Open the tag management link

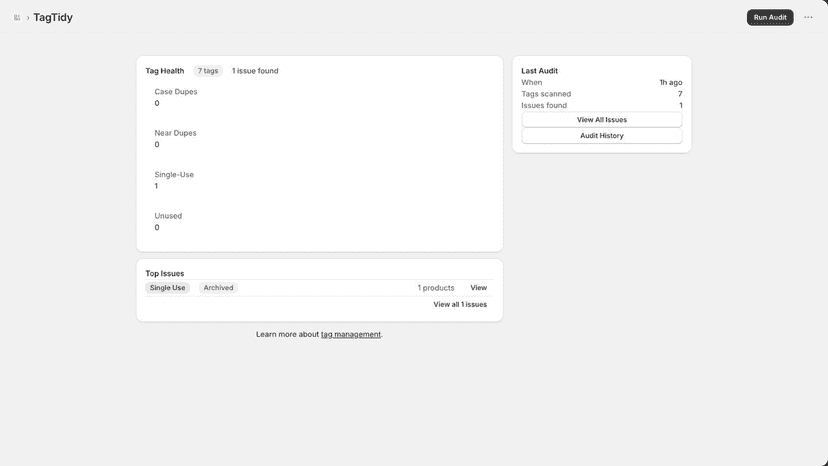(351, 334)
